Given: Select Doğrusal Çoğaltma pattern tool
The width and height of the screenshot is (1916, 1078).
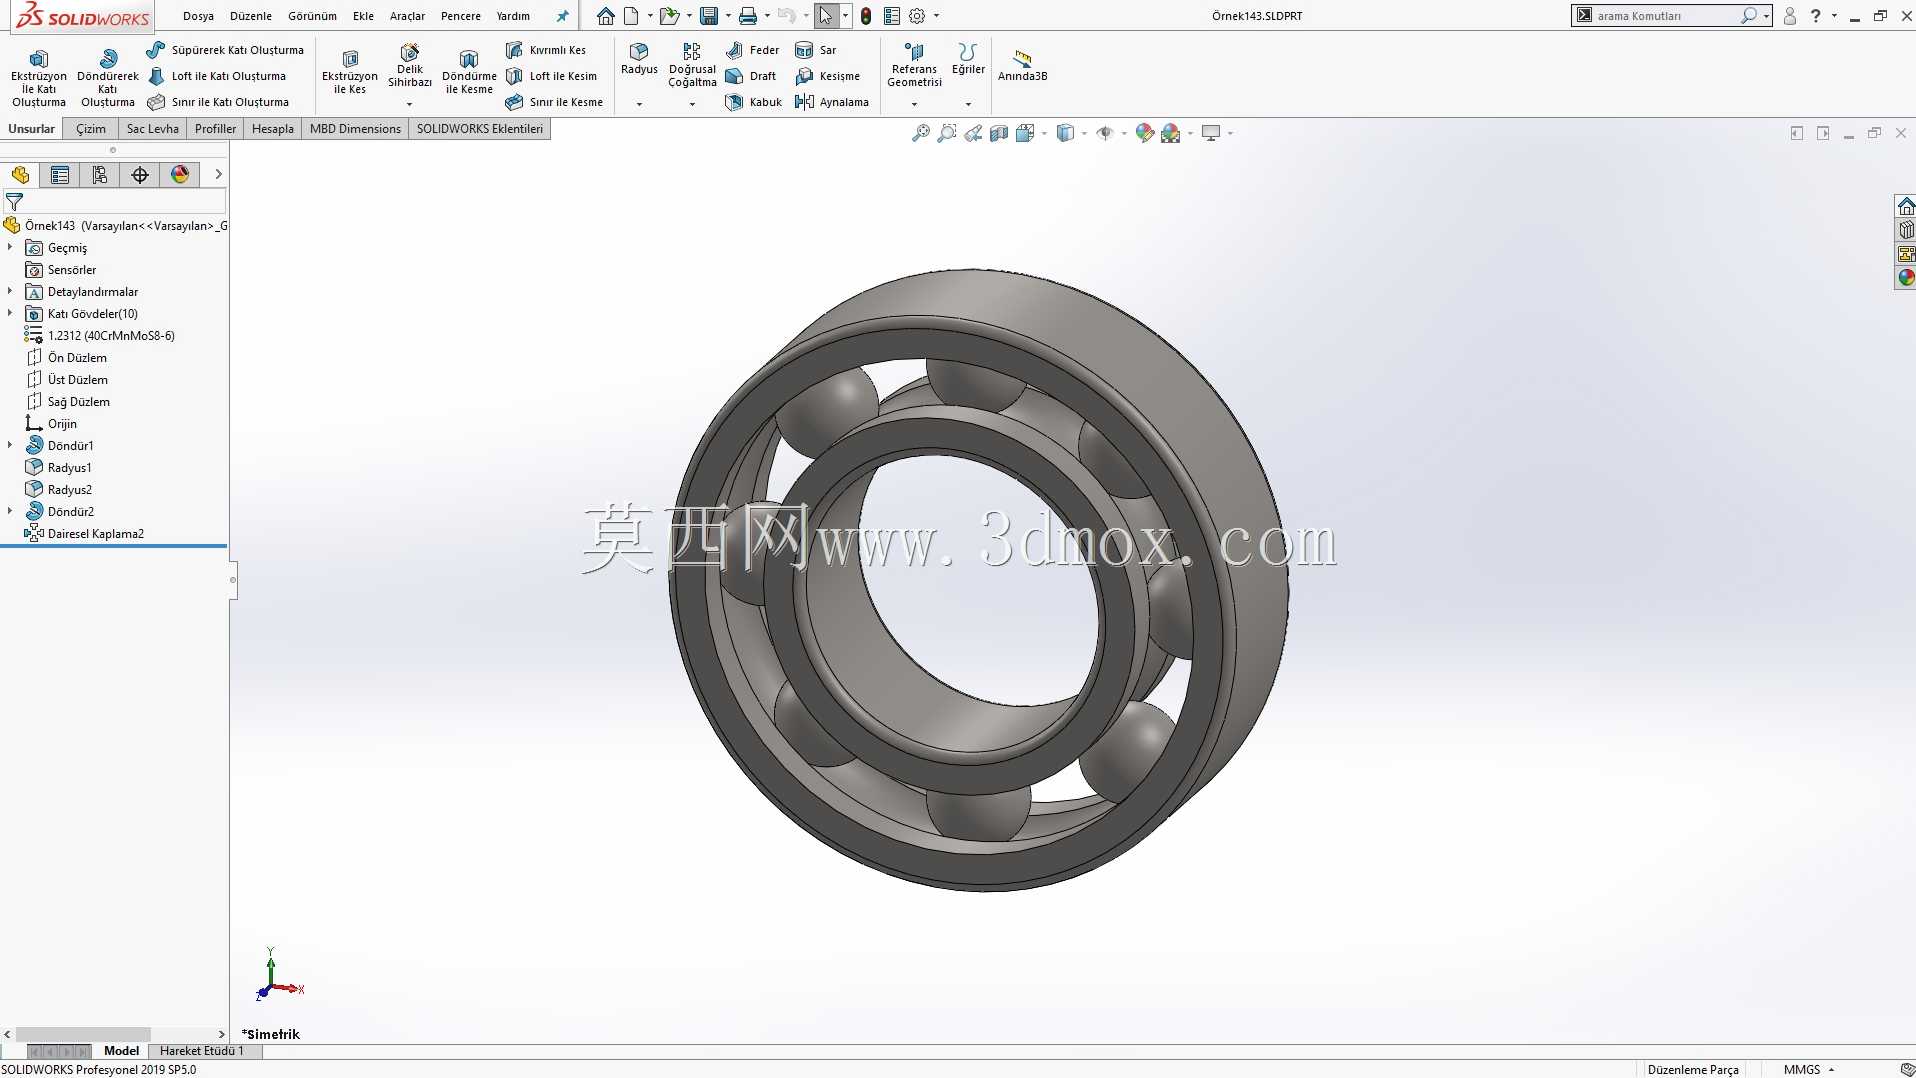Looking at the screenshot, I should [x=692, y=66].
